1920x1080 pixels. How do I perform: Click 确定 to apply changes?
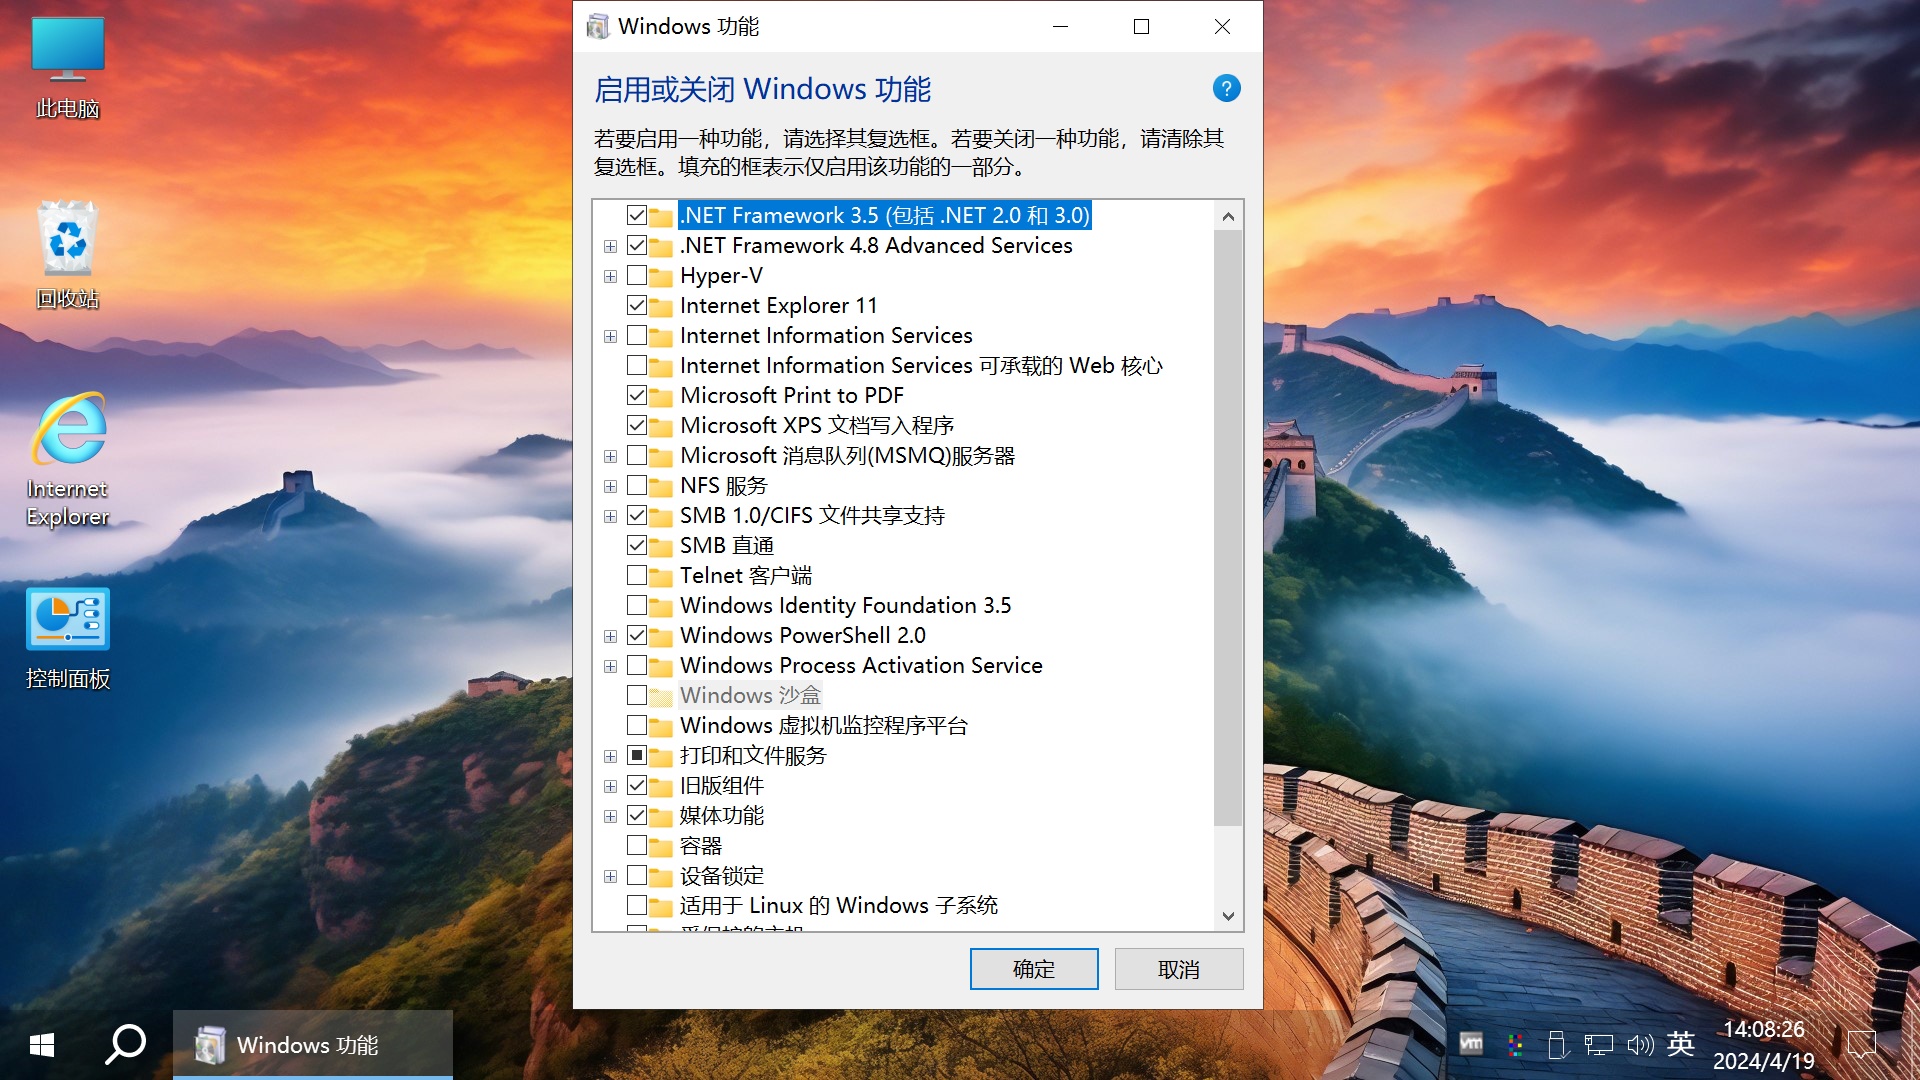point(1034,969)
